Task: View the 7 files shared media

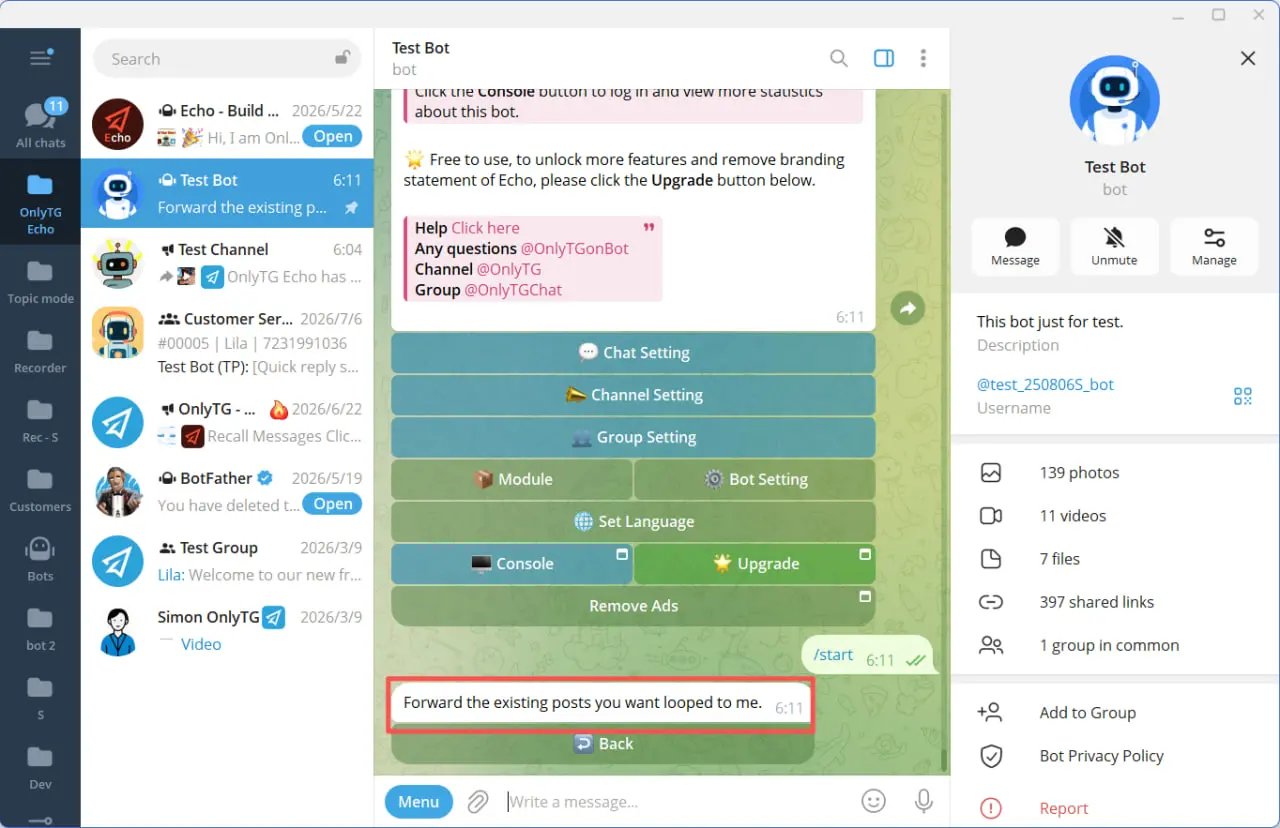Action: [x=1115, y=559]
